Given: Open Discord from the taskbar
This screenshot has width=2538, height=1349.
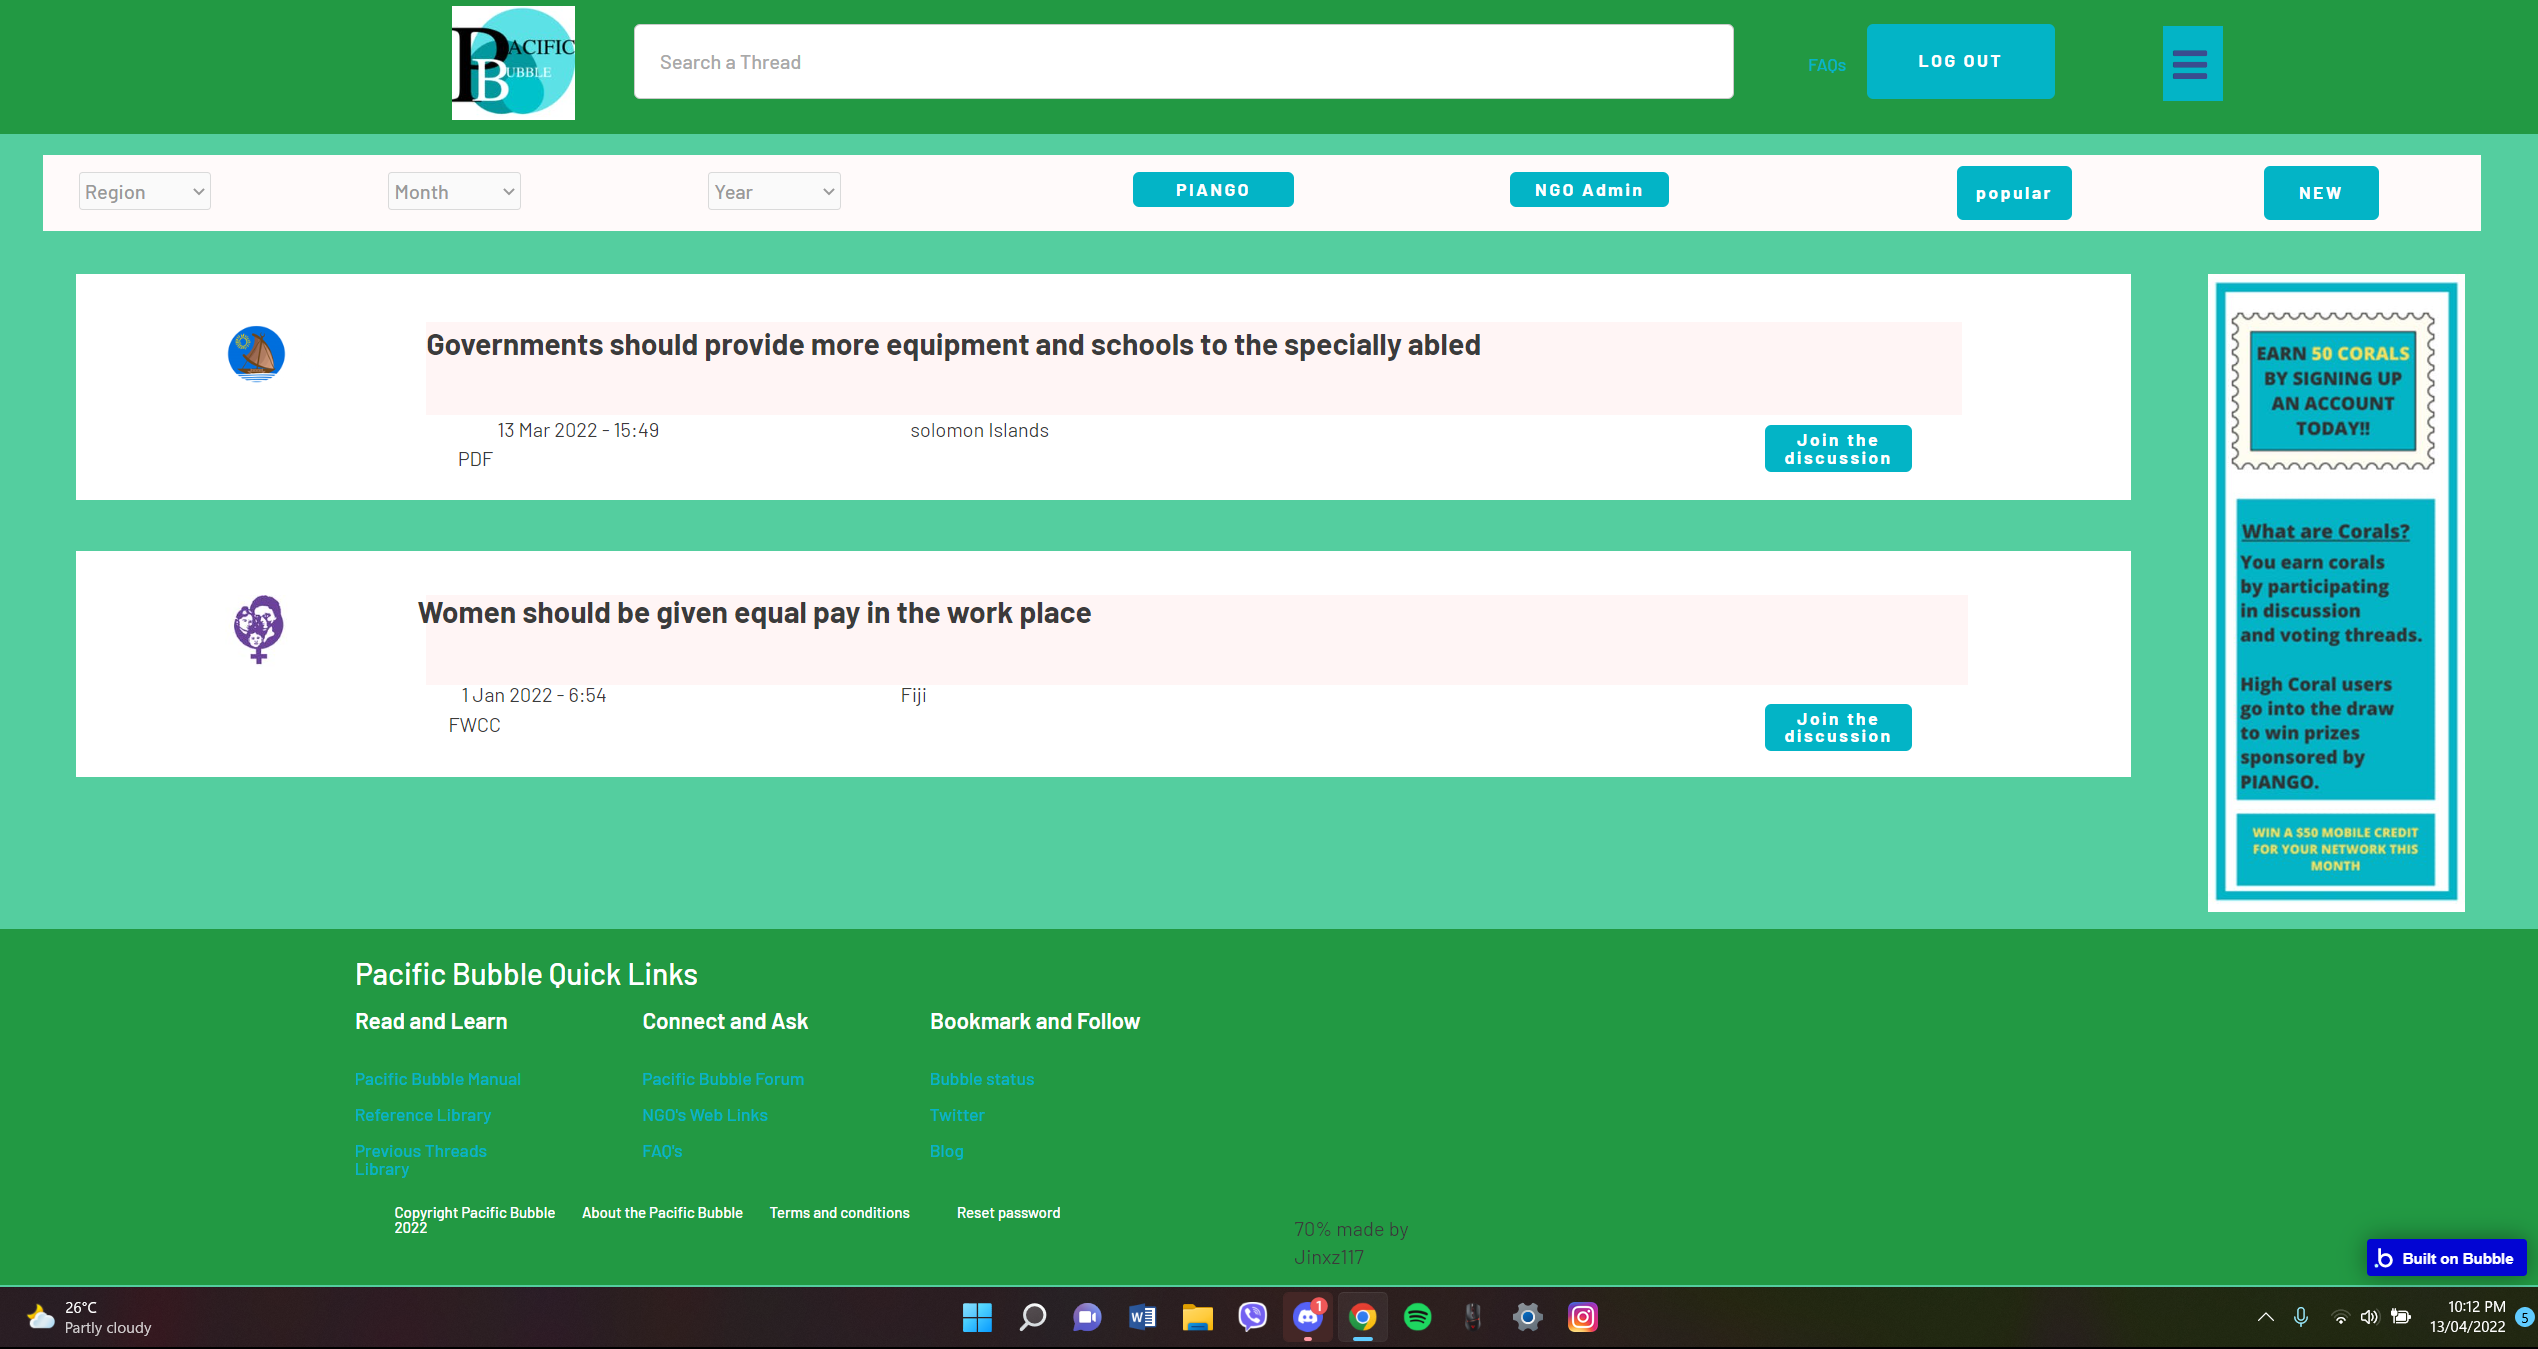Looking at the screenshot, I should coord(1307,1317).
